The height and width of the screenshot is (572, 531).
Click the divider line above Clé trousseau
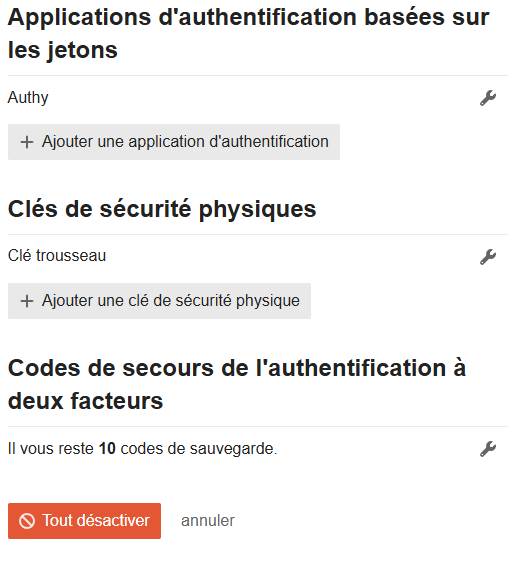258,235
